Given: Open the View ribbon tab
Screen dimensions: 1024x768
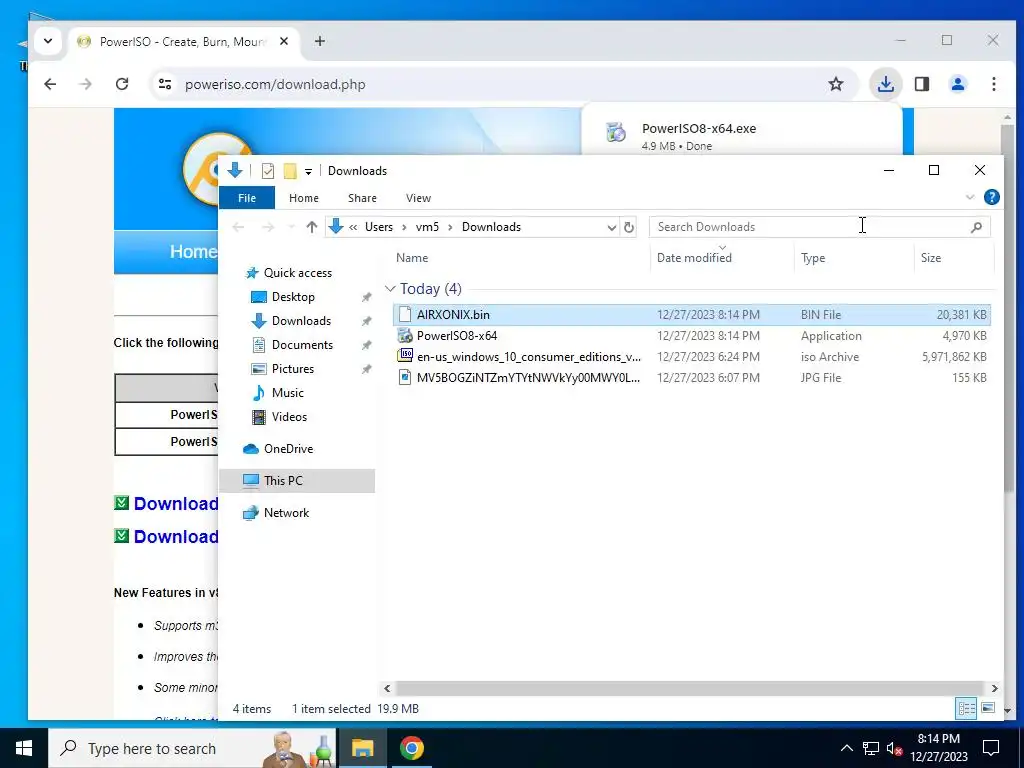Looking at the screenshot, I should coord(418,198).
